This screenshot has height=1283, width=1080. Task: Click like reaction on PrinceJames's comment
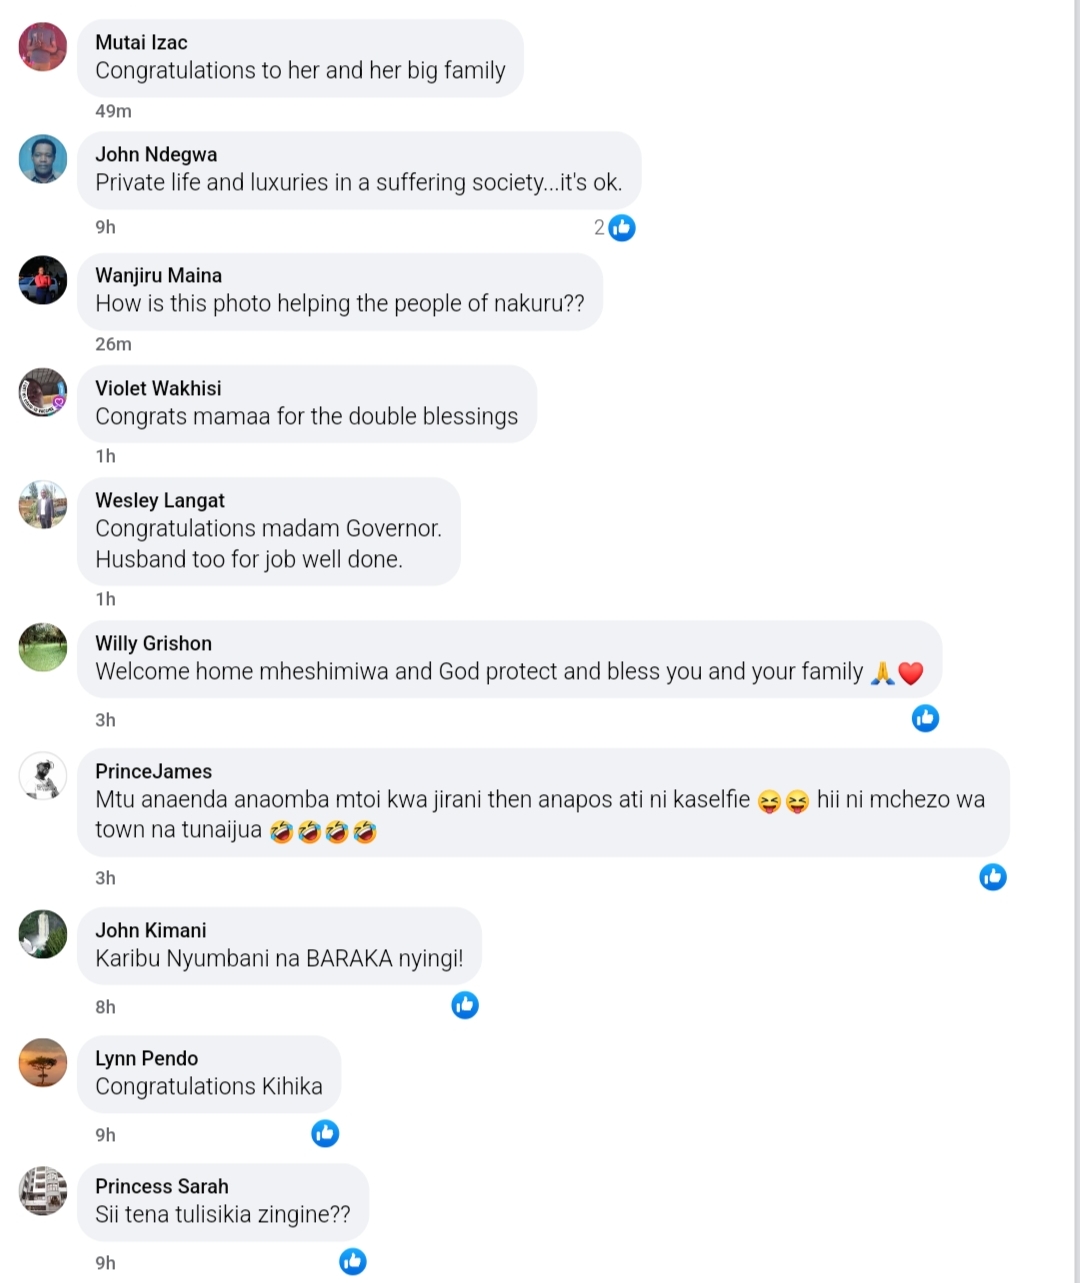pos(992,877)
